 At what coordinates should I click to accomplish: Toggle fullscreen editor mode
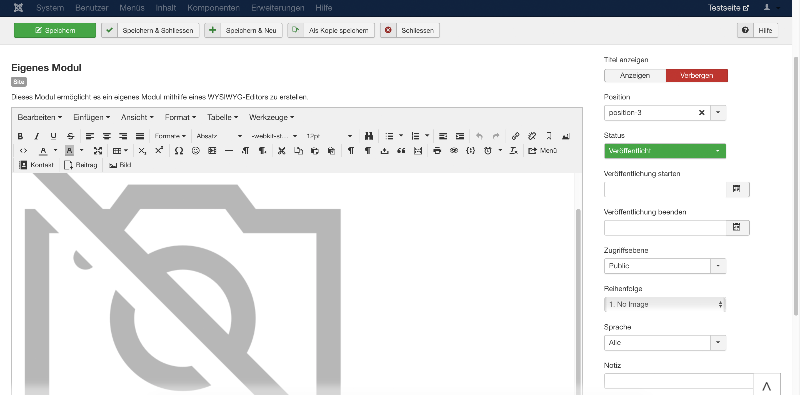pyautogui.click(x=98, y=151)
